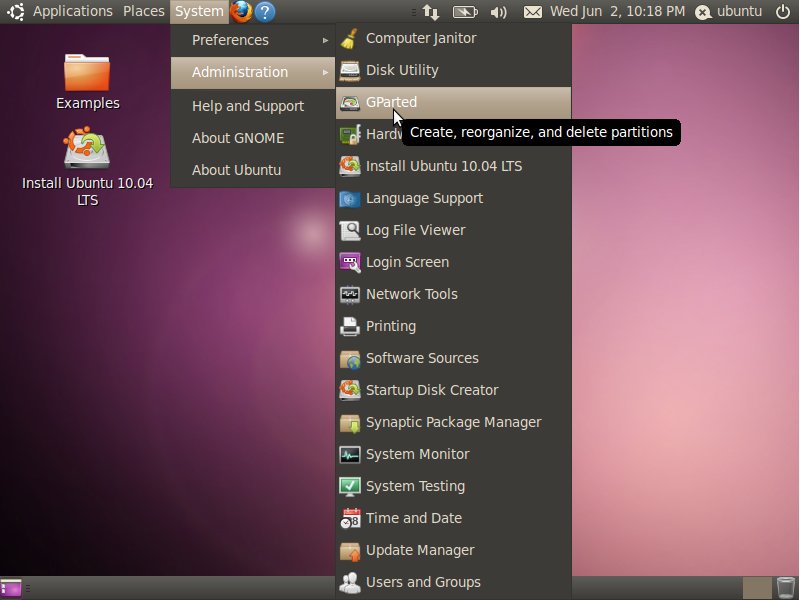Open the volume speaker indicator

498,12
